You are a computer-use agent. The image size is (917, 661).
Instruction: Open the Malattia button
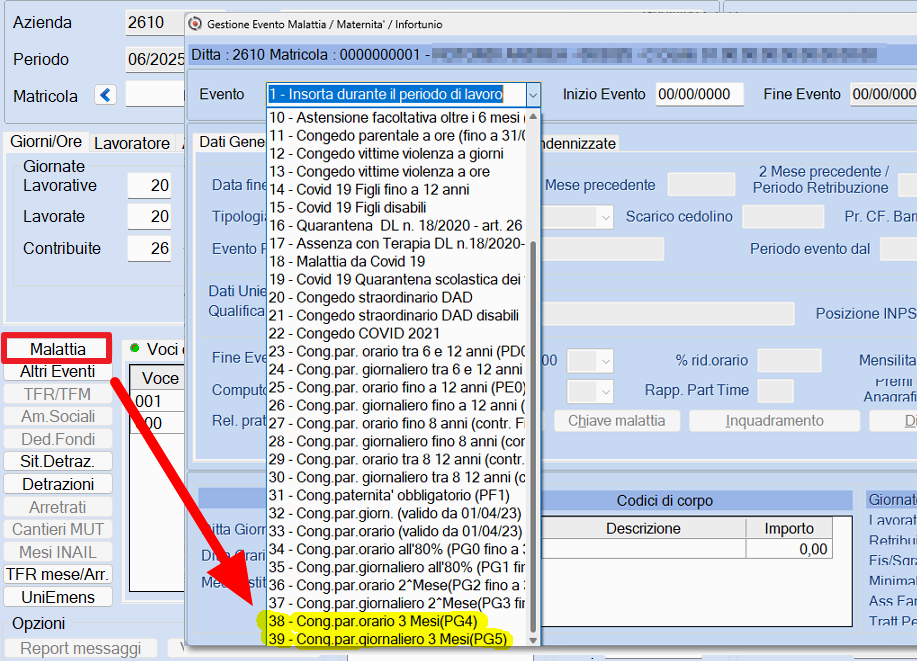tap(57, 349)
